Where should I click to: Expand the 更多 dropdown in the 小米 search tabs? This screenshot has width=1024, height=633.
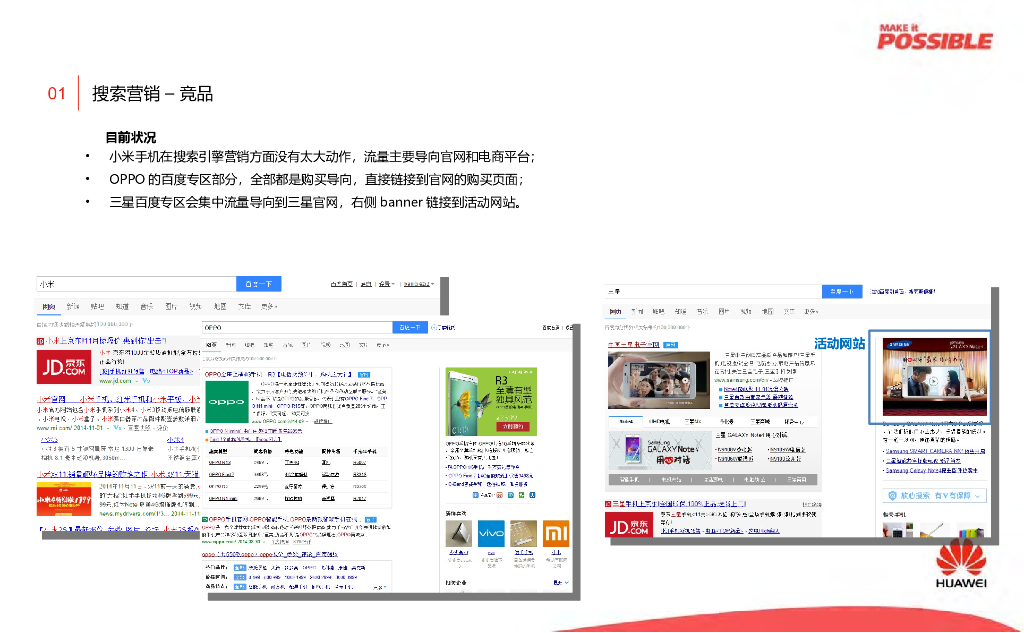[269, 306]
